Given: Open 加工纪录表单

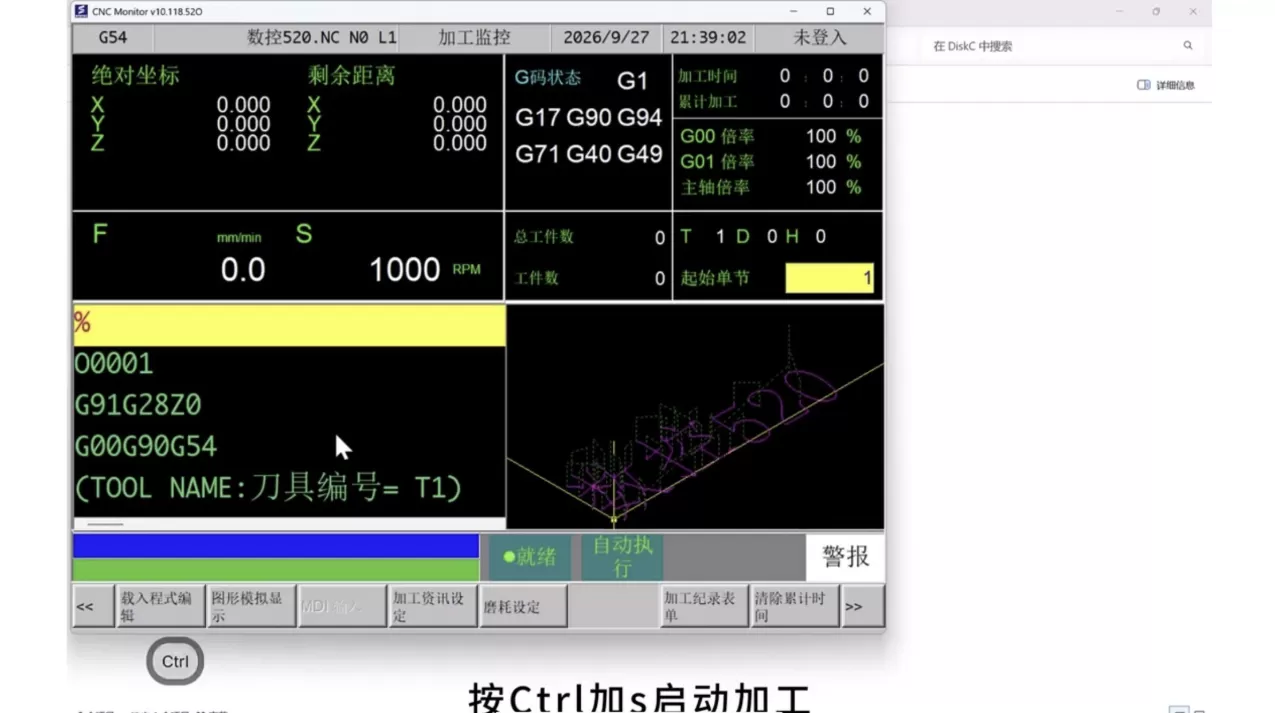Looking at the screenshot, I should [704, 606].
